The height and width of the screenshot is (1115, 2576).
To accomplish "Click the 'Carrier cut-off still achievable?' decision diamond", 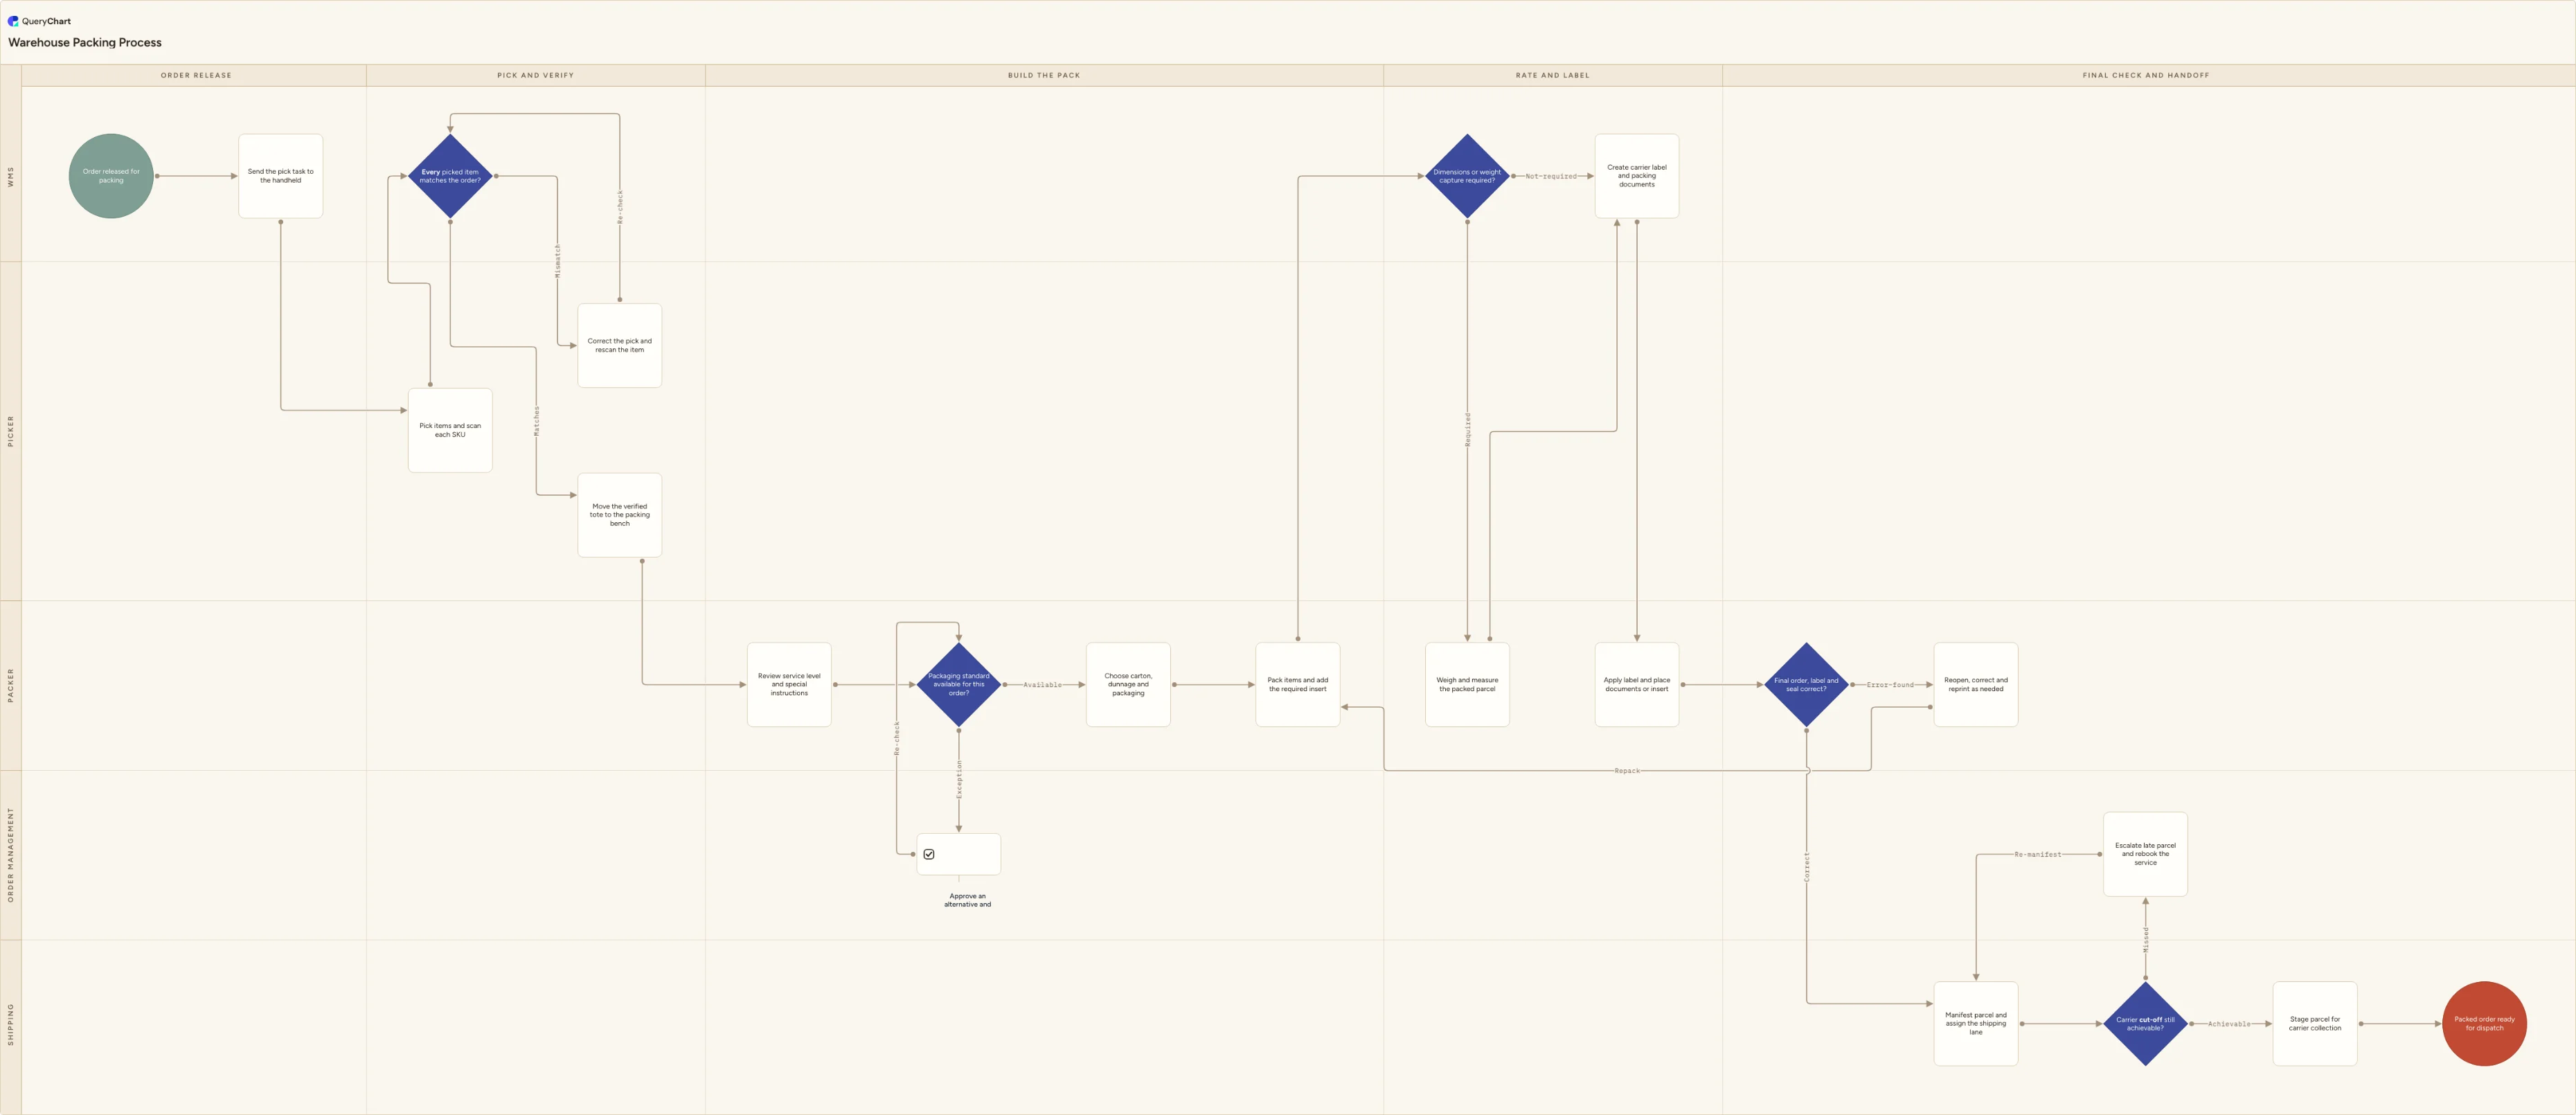I will [2145, 1023].
